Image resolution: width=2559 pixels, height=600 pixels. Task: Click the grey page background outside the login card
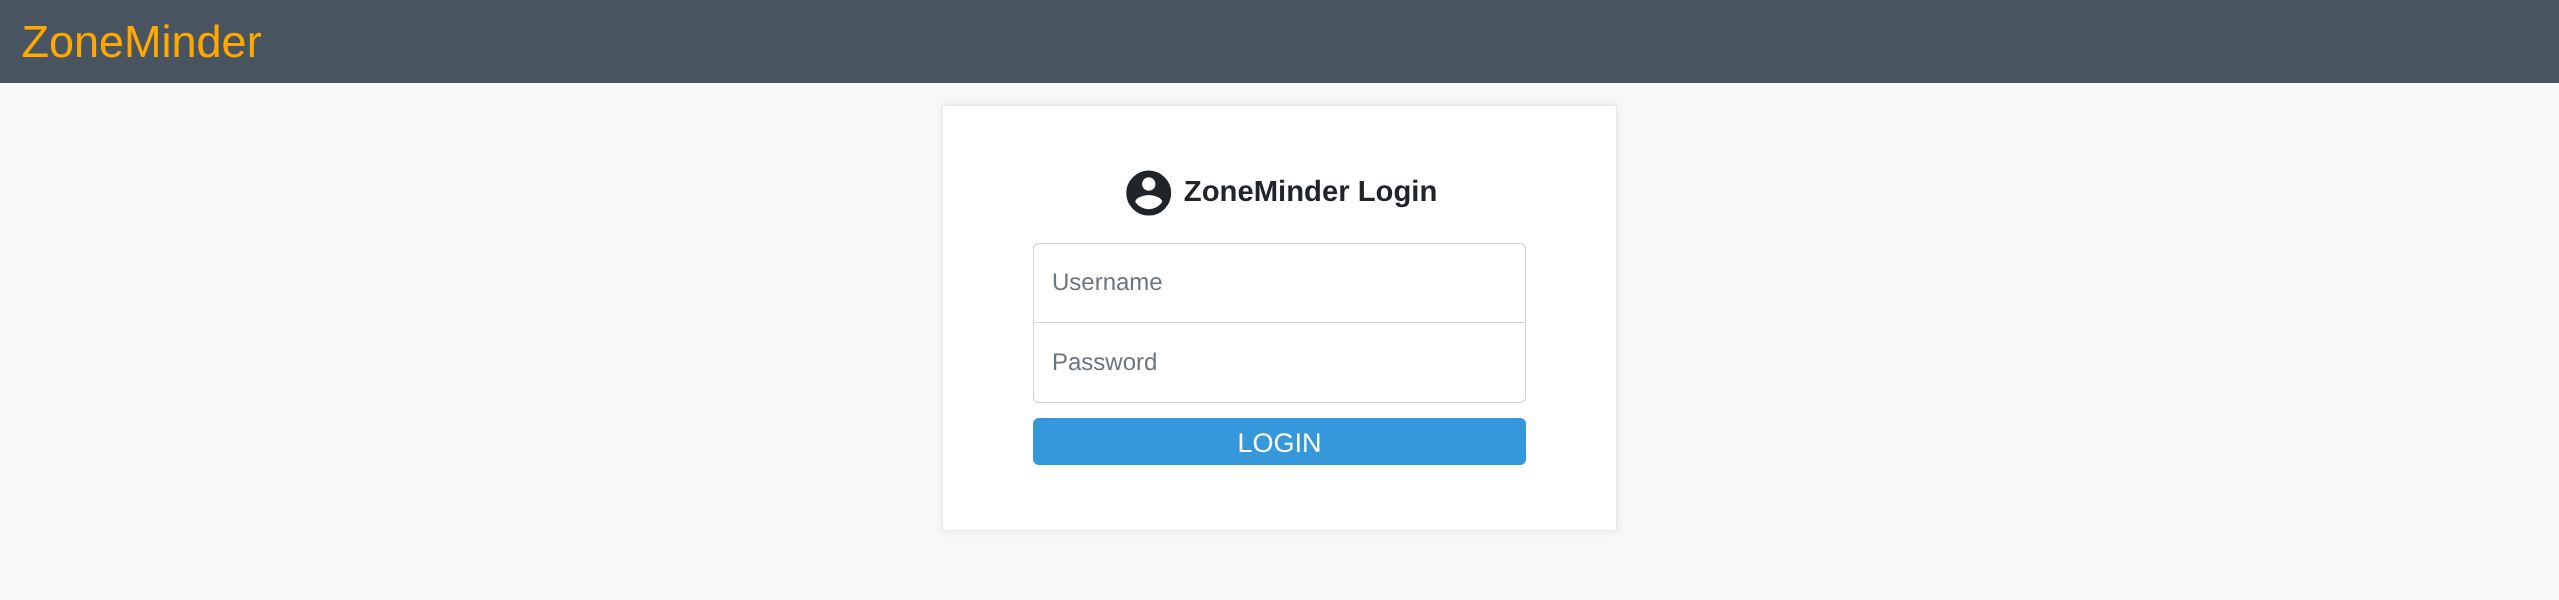[x=500, y=350]
